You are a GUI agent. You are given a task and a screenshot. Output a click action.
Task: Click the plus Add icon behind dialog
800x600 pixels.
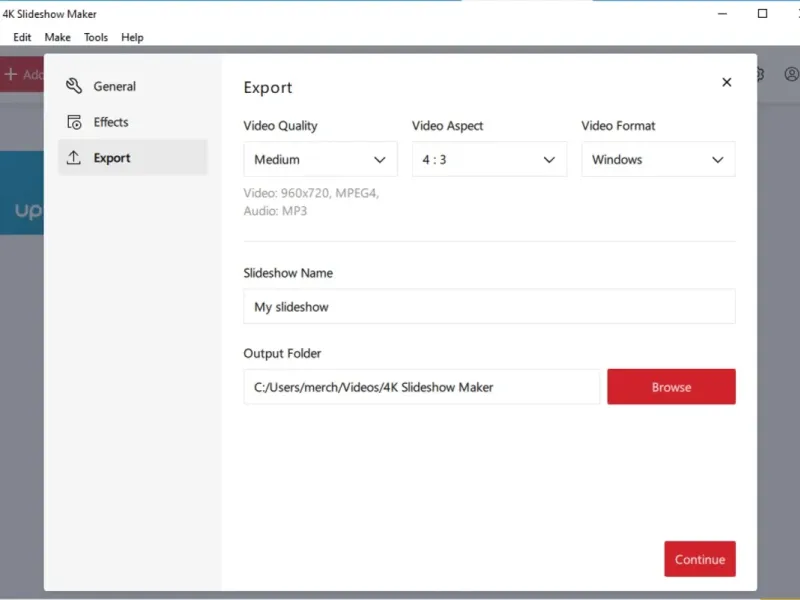coord(11,74)
